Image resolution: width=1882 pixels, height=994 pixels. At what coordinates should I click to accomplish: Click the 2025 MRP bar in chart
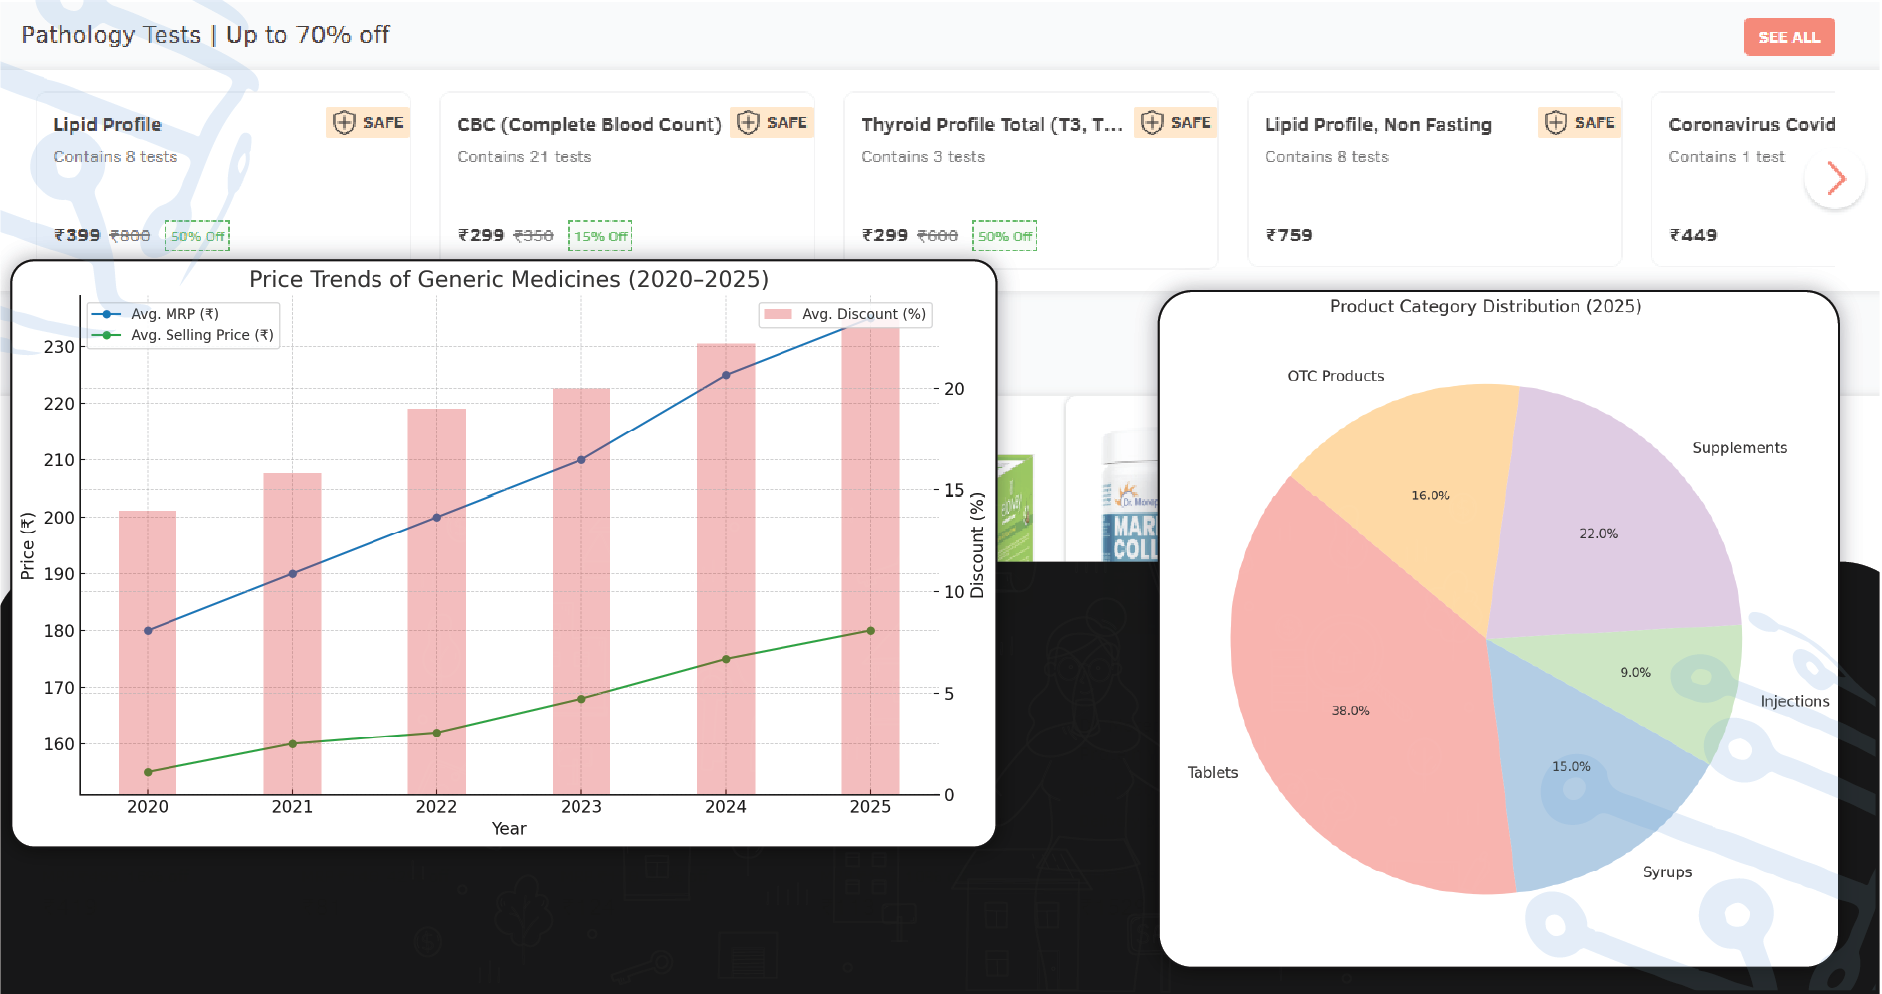870,560
